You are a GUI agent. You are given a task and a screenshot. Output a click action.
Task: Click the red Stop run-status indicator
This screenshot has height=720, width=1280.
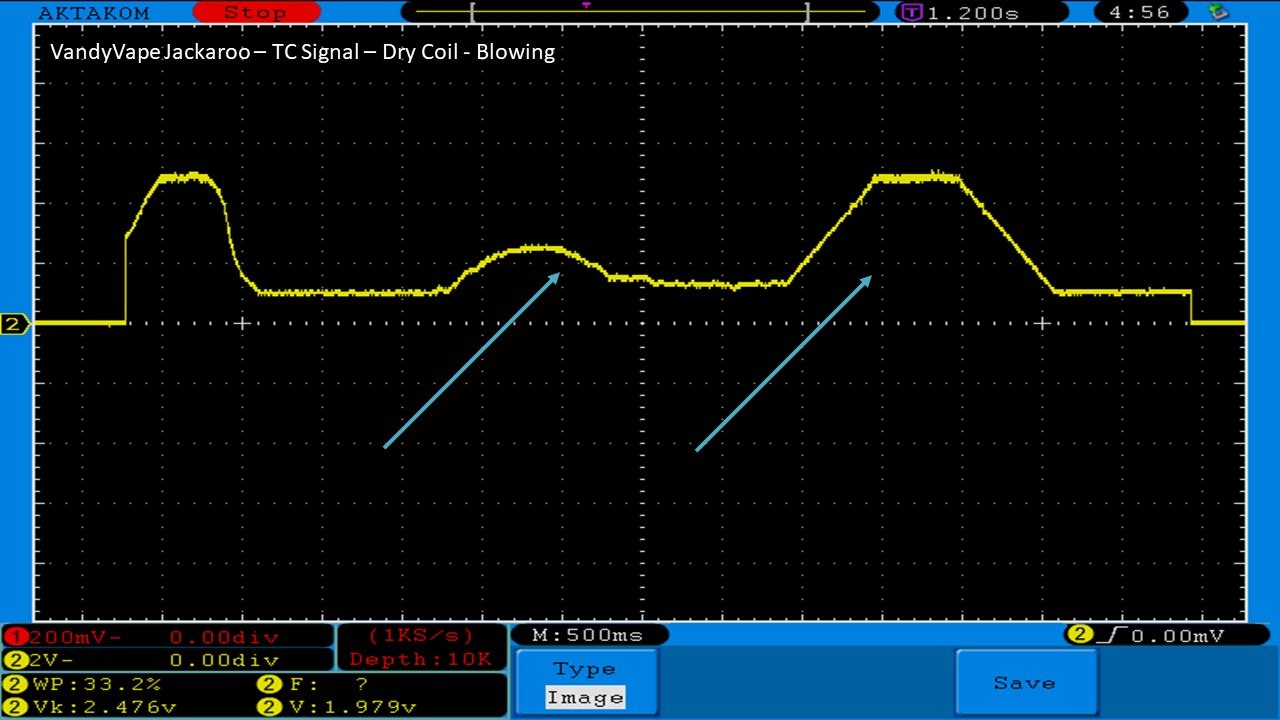pyautogui.click(x=256, y=12)
